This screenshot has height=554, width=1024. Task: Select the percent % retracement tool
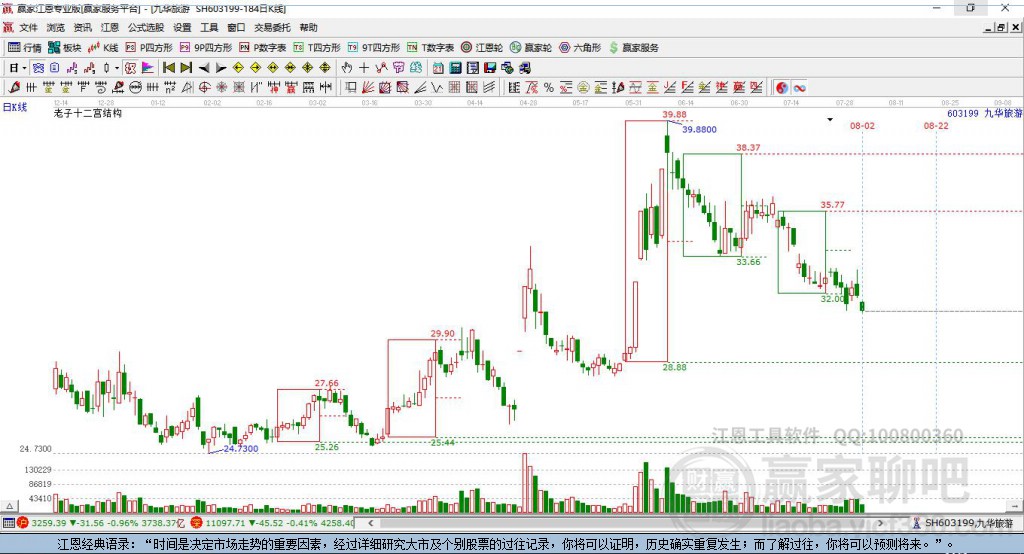tap(549, 88)
